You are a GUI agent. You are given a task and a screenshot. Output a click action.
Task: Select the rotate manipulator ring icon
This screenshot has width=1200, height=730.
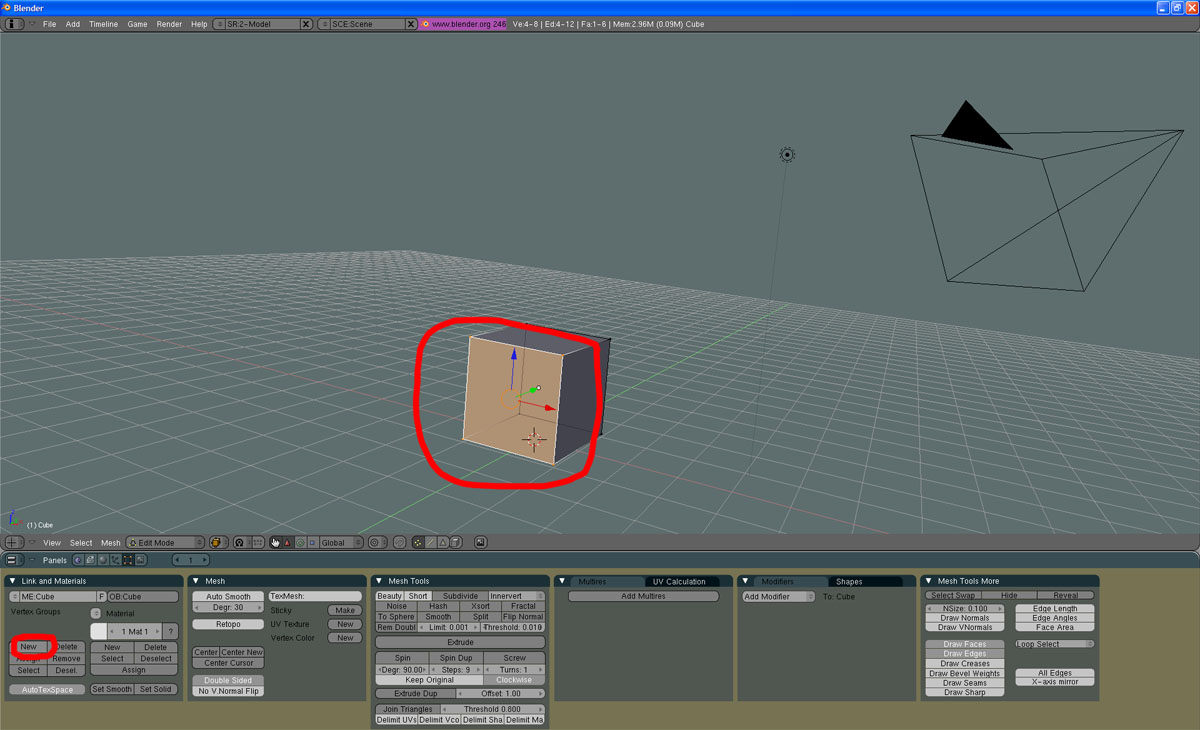tap(300, 542)
